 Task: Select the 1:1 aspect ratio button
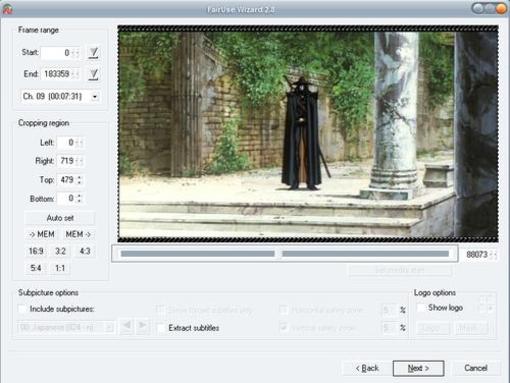60,268
